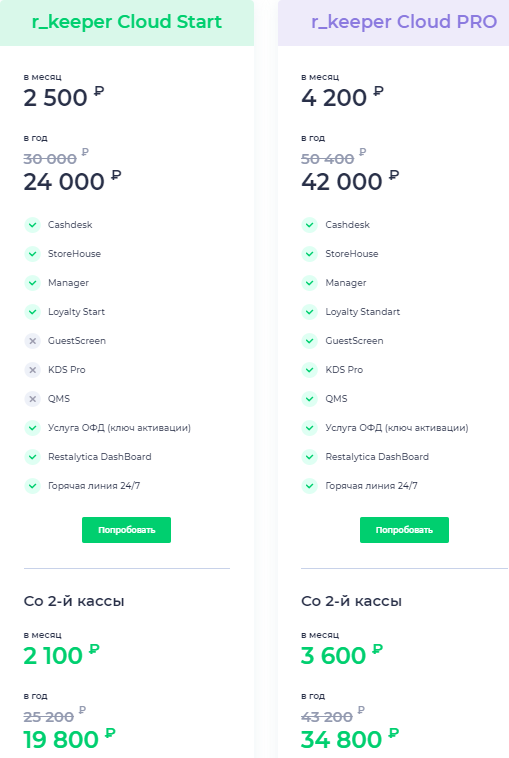Image resolution: width=509 pixels, height=758 pixels.
Task: Select the r_keeper Cloud Start plan header
Action: [x=127, y=23]
